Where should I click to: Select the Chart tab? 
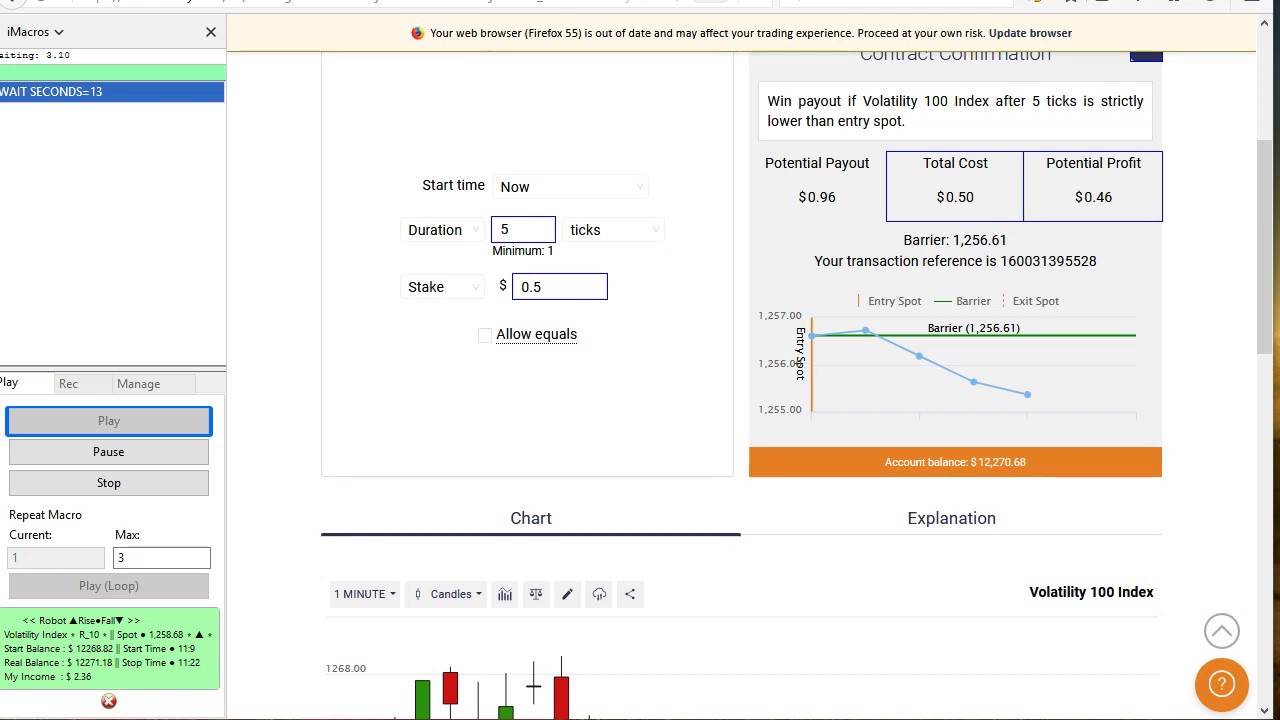[531, 518]
